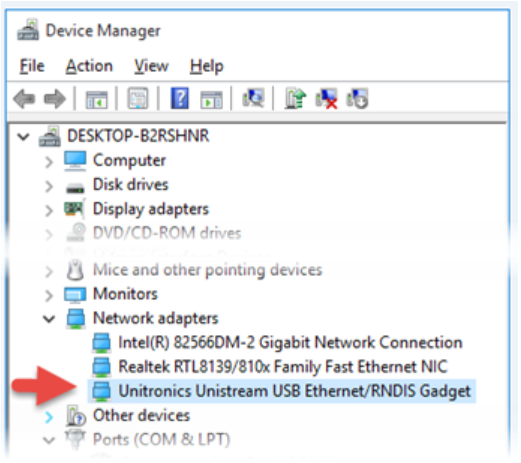
Task: Select Intel(R) 82566DM-2 Gigabit Network Connection
Action: (x=277, y=342)
